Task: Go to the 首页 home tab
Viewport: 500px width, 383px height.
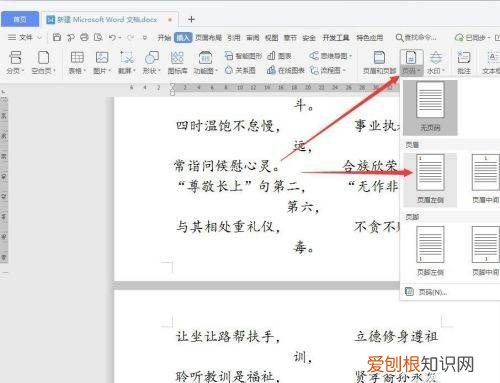Action: click(x=20, y=19)
